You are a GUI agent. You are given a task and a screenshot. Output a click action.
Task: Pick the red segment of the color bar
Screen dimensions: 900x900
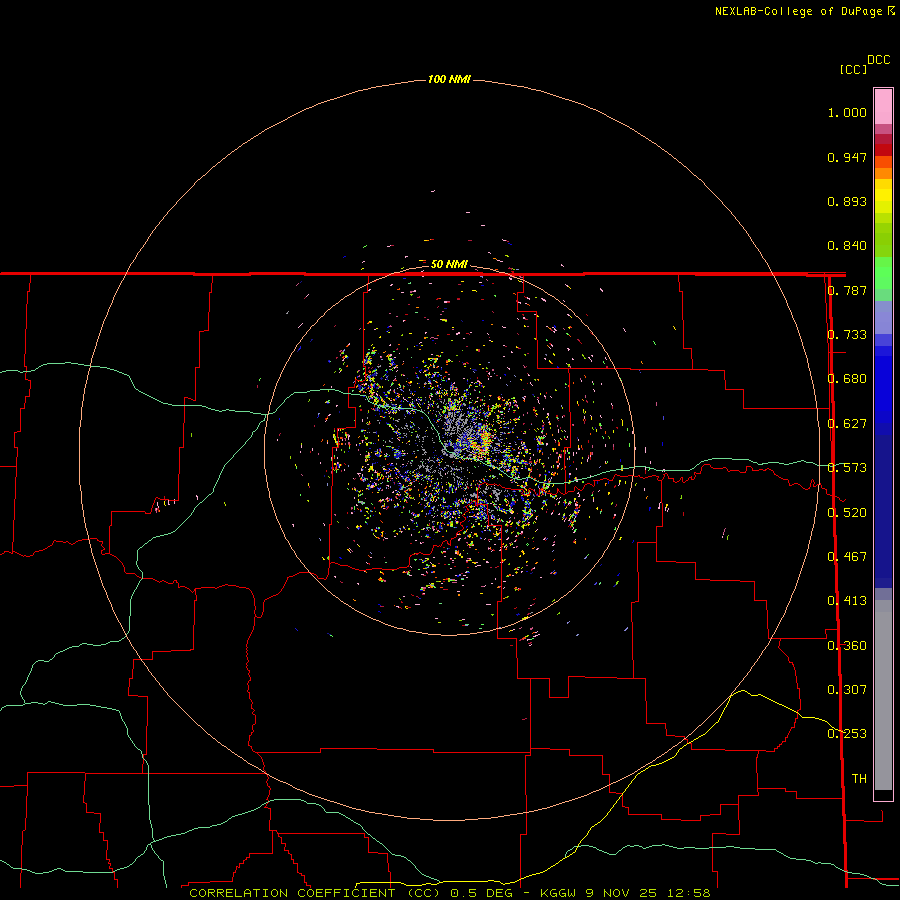(883, 150)
